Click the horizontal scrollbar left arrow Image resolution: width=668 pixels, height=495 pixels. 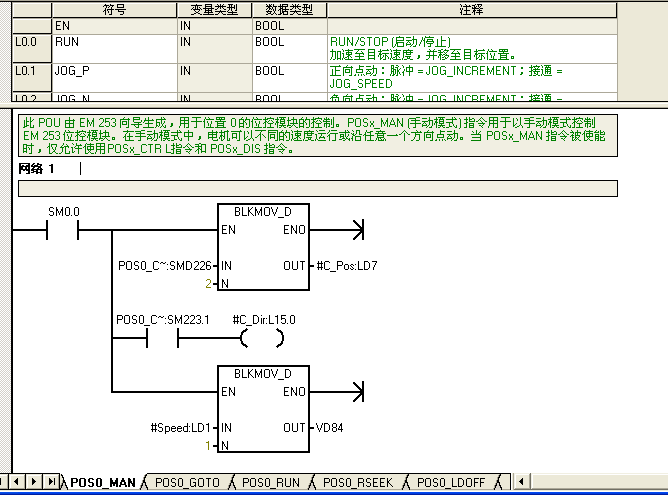tap(521, 482)
